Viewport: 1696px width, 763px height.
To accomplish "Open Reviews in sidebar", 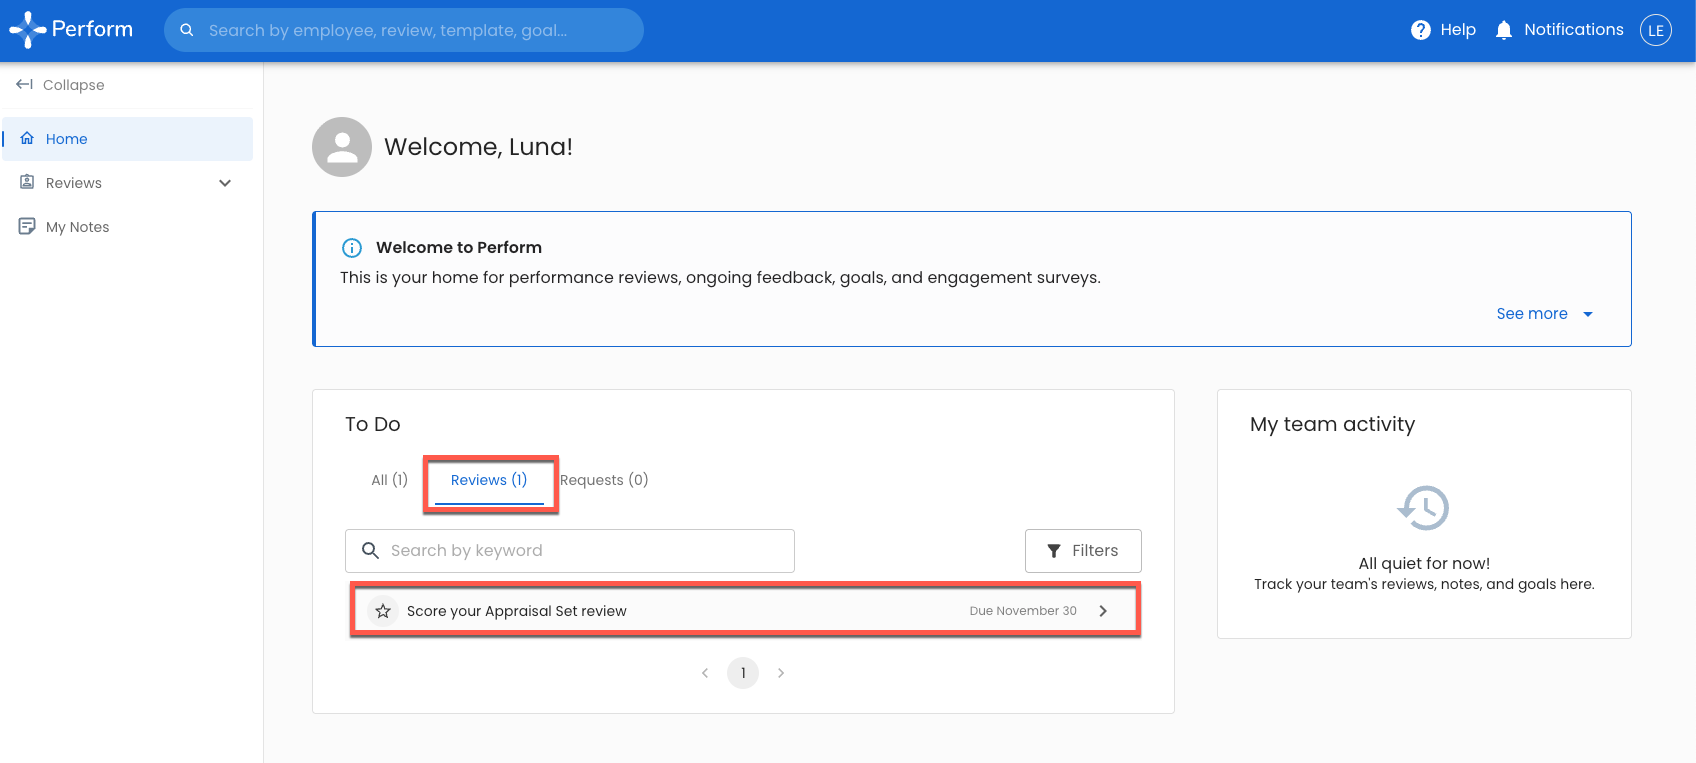I will pyautogui.click(x=127, y=183).
